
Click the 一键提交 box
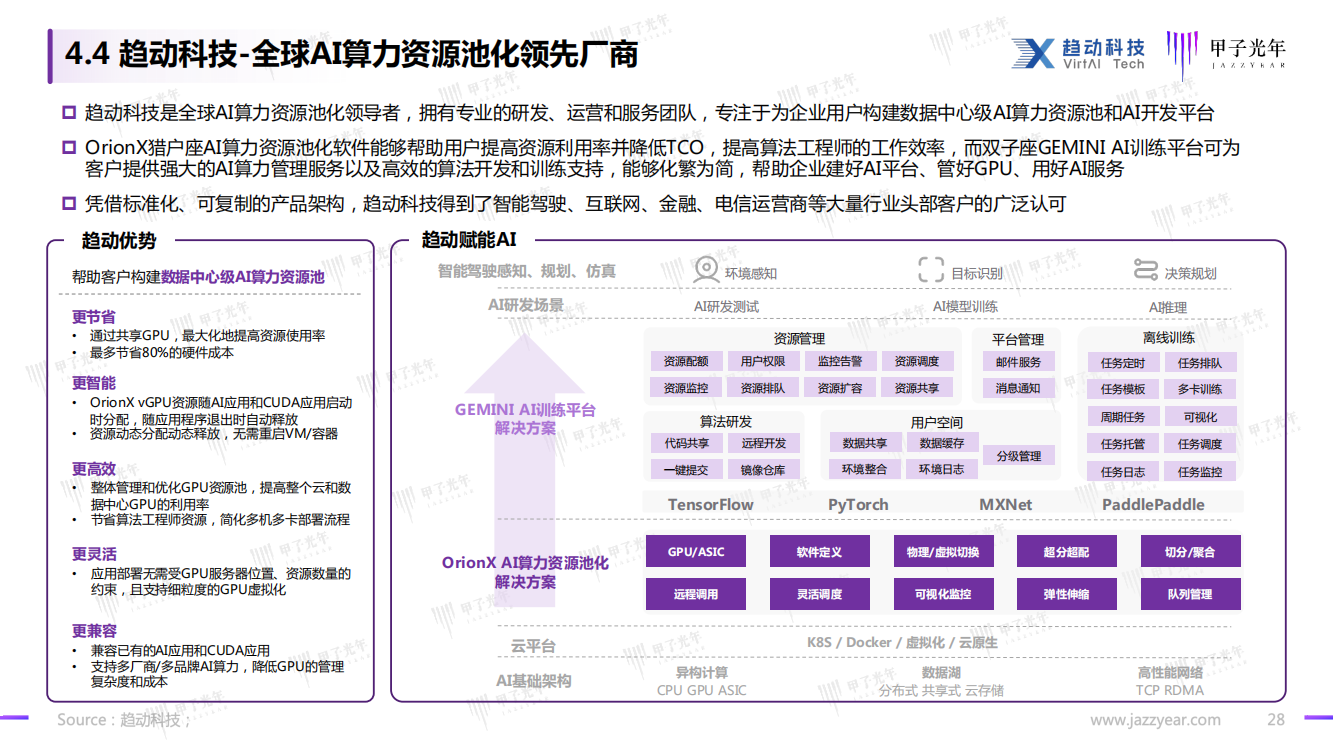click(686, 470)
